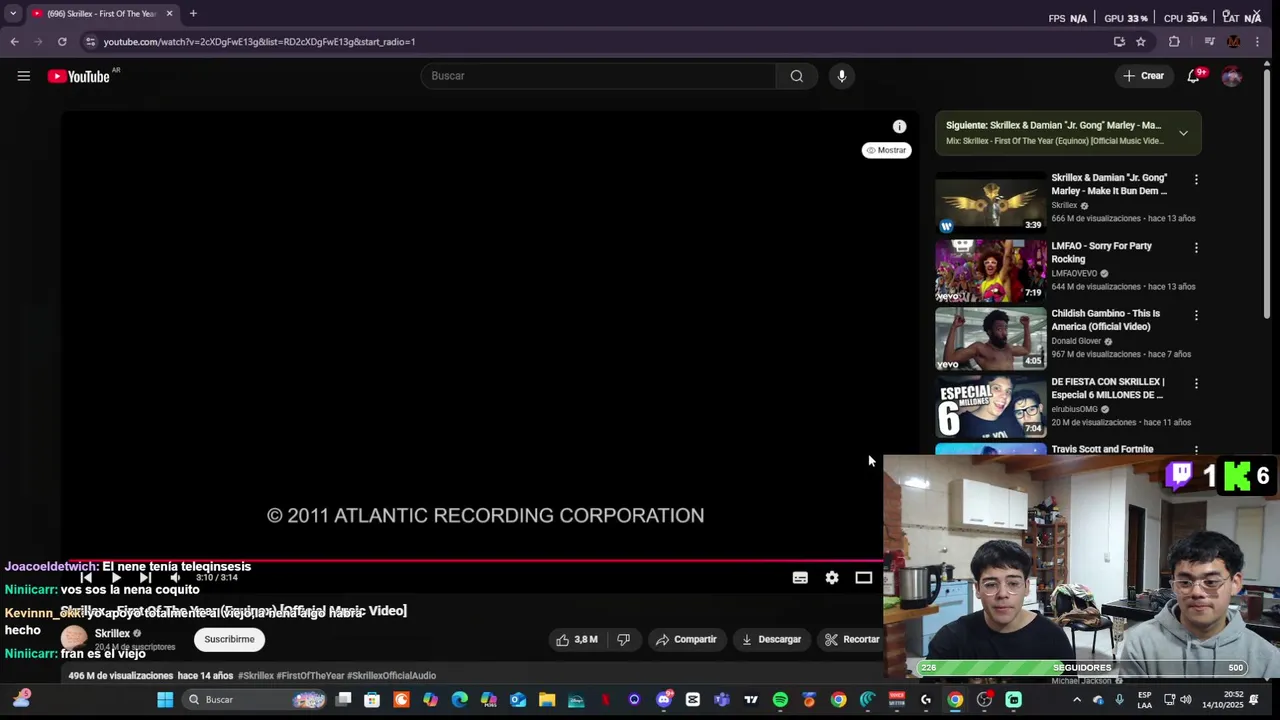Open the Windows Start button

pyautogui.click(x=165, y=700)
